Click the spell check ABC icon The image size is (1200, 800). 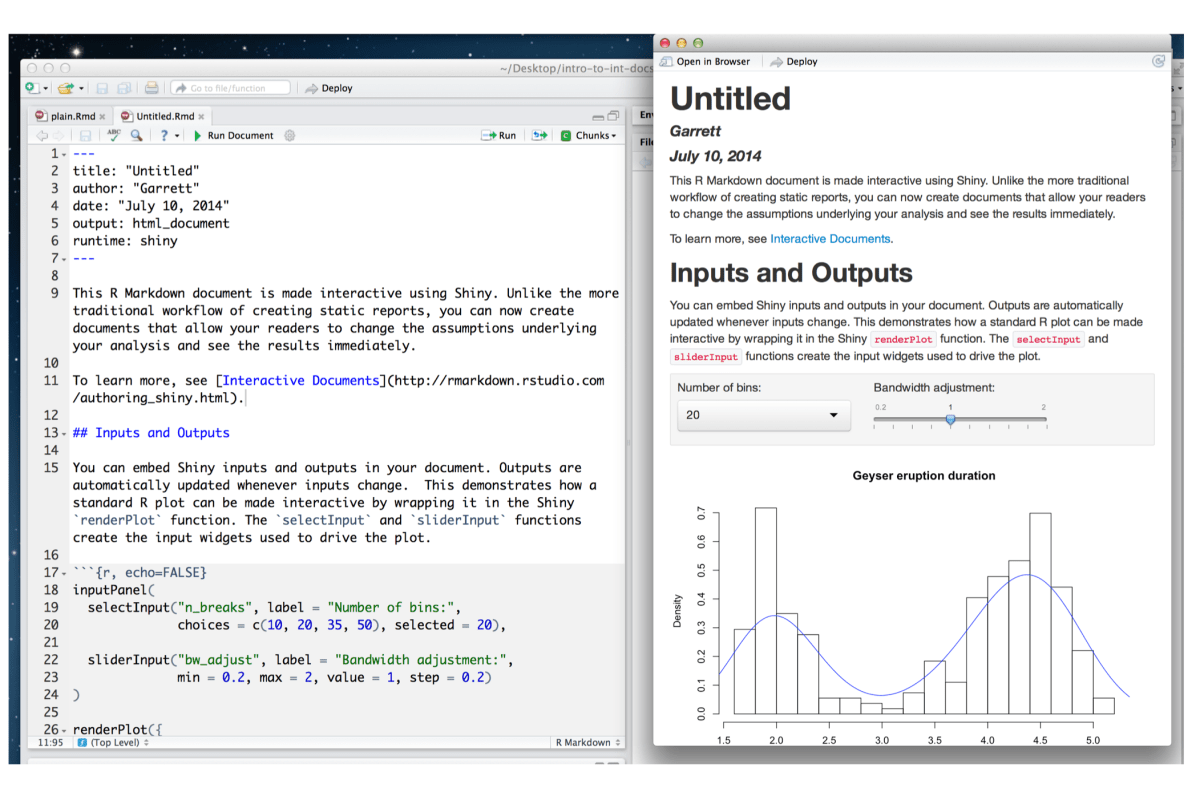[114, 135]
